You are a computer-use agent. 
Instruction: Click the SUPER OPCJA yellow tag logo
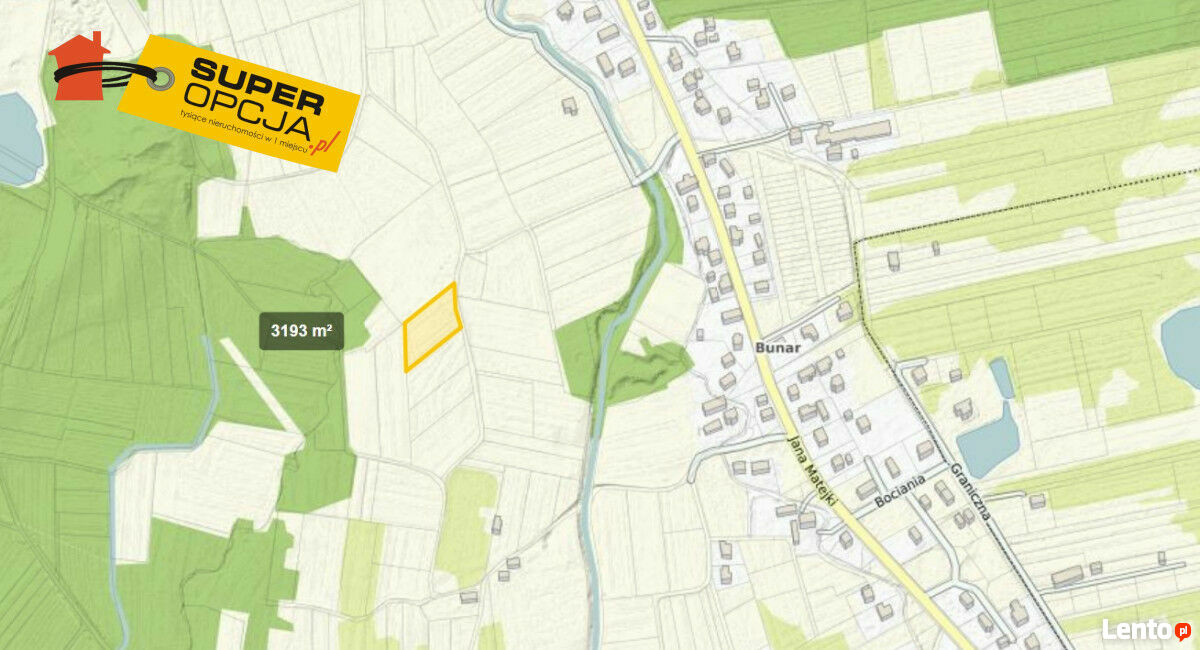(239, 103)
